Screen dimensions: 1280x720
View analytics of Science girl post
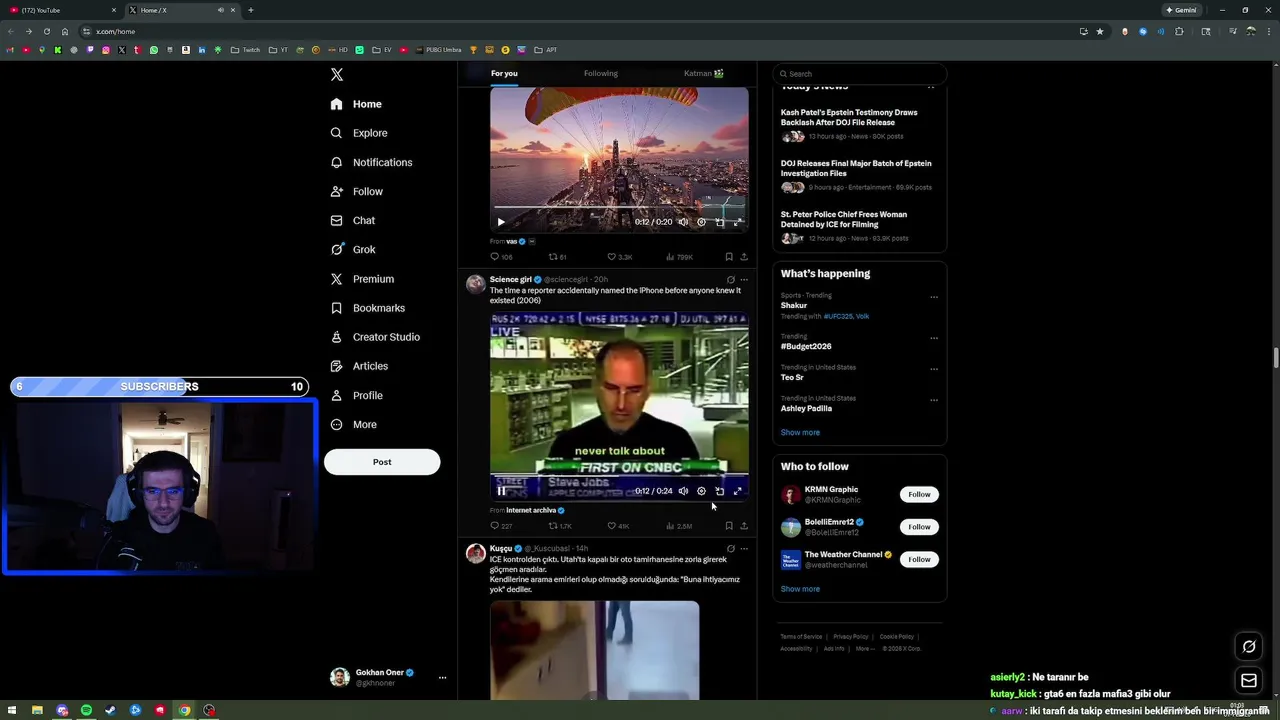pos(679,526)
